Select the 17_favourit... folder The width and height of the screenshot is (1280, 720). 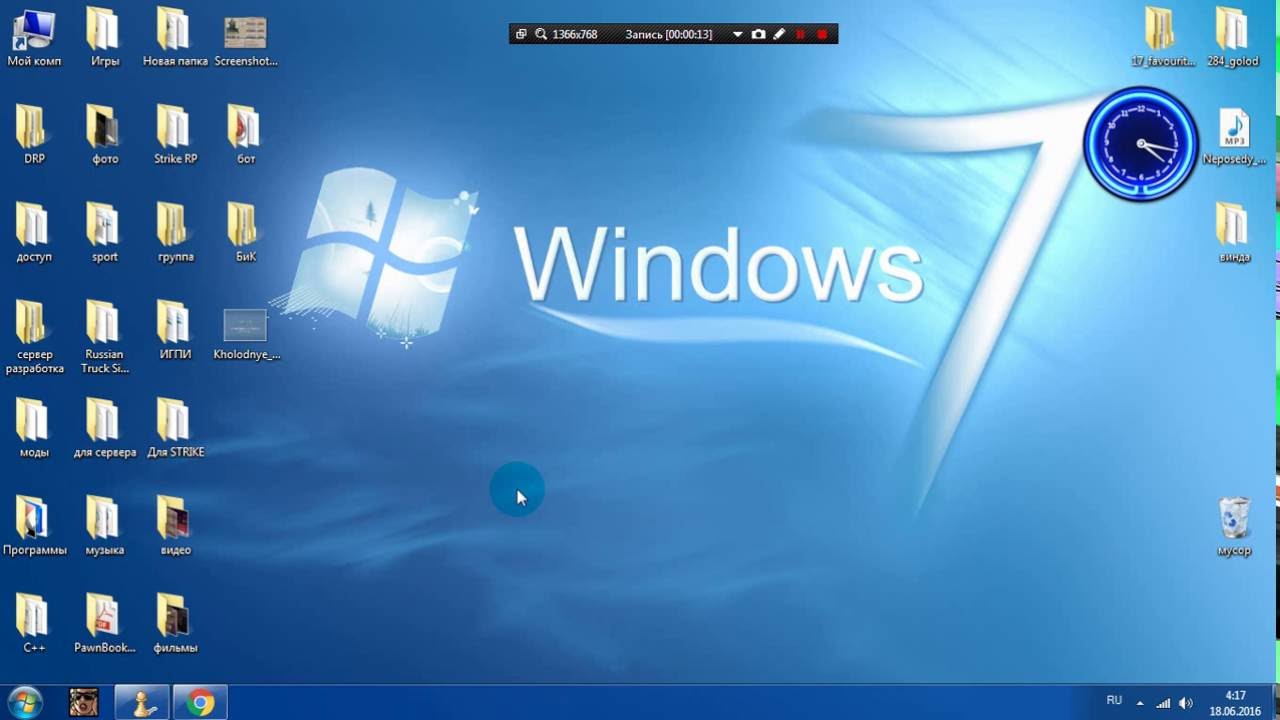point(1163,38)
